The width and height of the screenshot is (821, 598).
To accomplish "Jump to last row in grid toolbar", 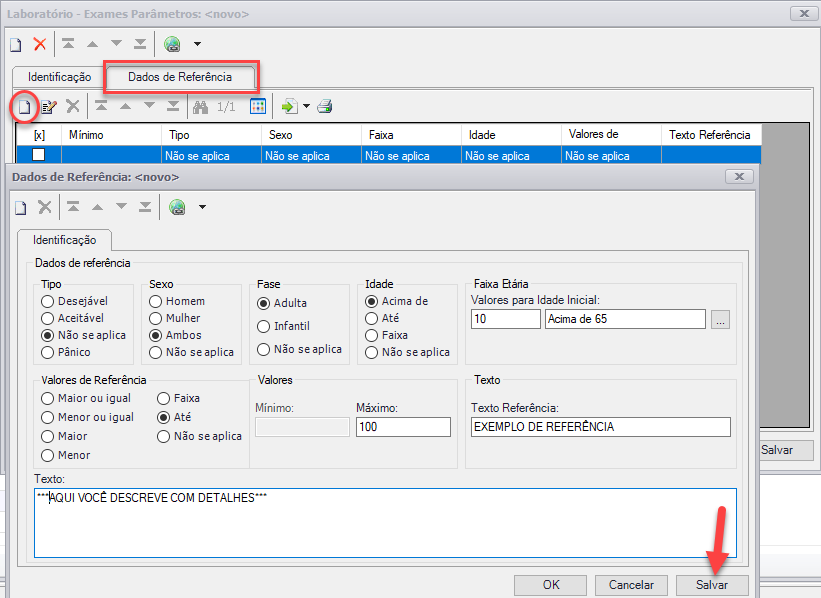I will [173, 106].
